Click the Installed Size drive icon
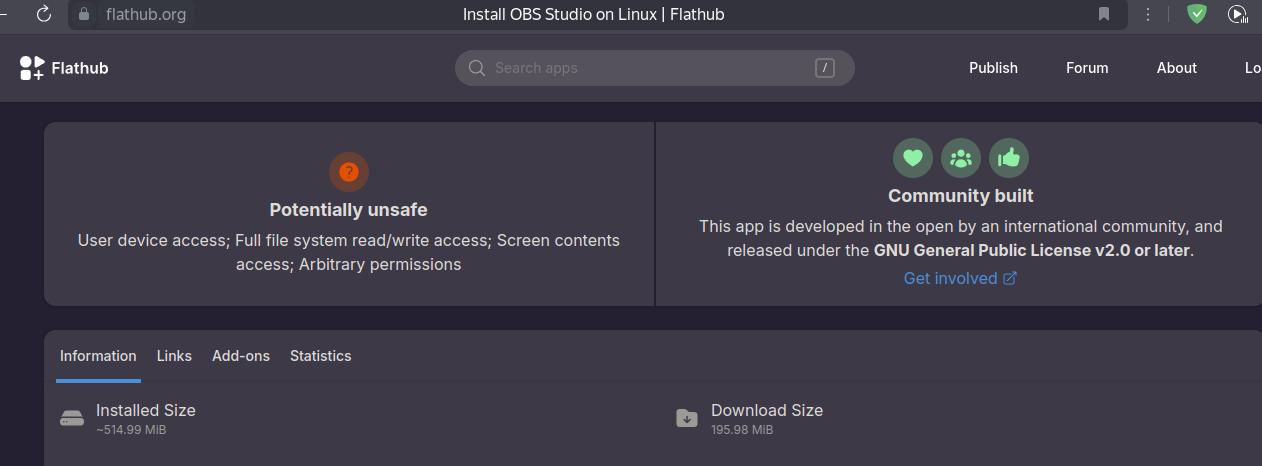This screenshot has width=1262, height=466. (72, 419)
